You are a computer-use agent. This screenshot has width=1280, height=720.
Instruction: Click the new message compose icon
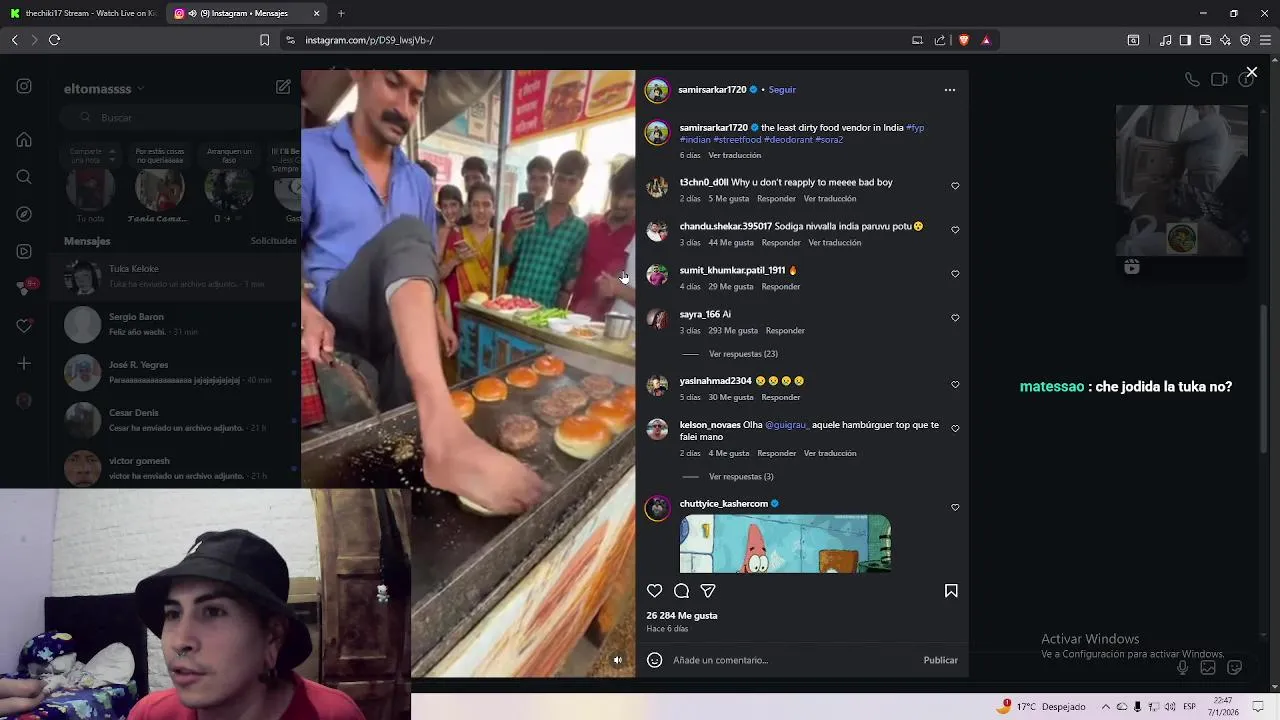[283, 87]
